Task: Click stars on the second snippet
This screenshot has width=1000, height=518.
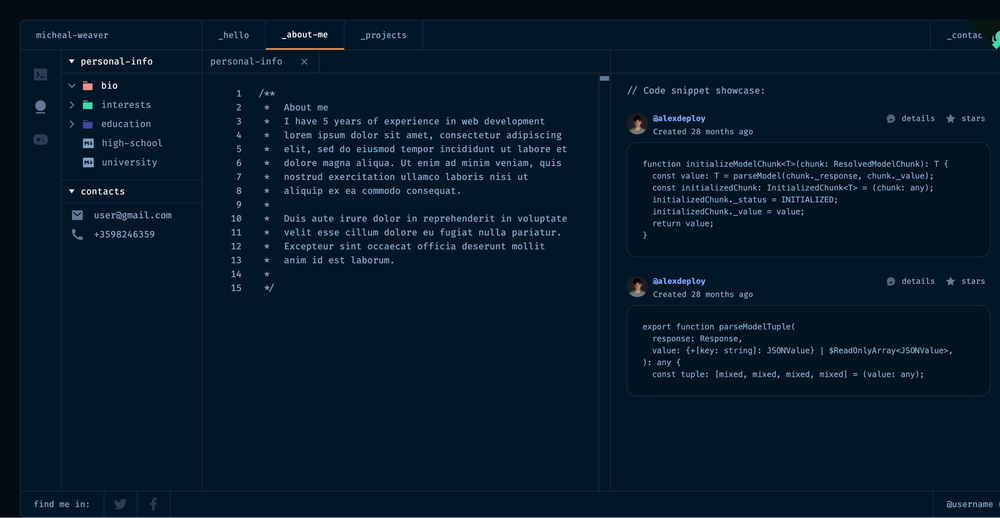Action: [x=973, y=281]
